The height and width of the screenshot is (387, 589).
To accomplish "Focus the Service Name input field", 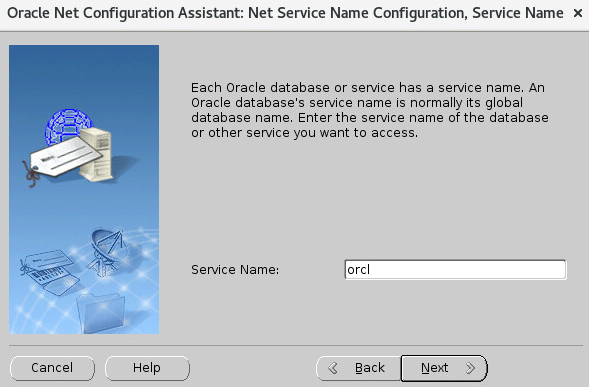I will click(x=455, y=269).
